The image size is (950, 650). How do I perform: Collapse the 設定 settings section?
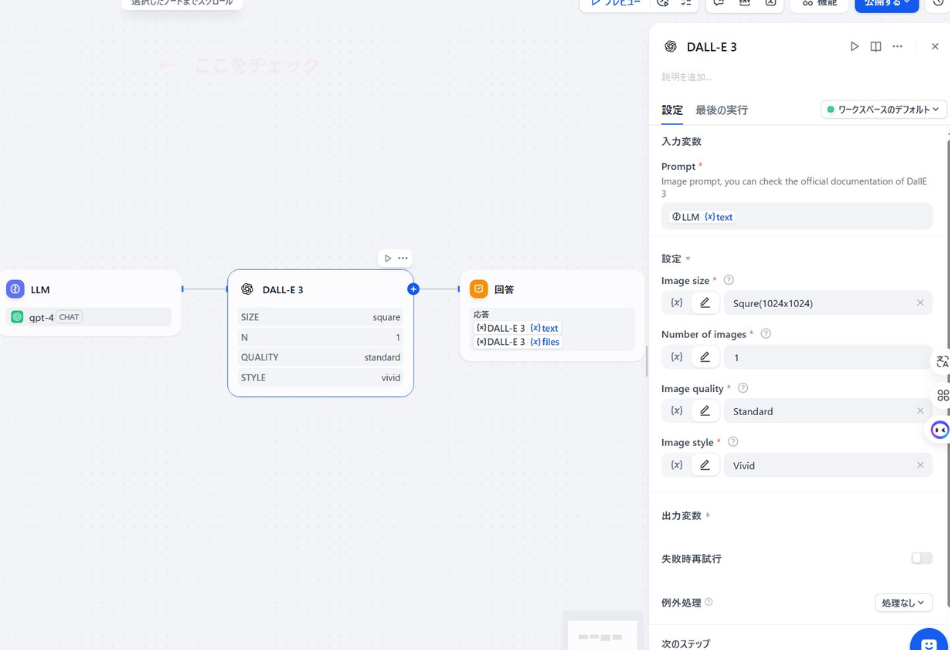[x=674, y=258]
